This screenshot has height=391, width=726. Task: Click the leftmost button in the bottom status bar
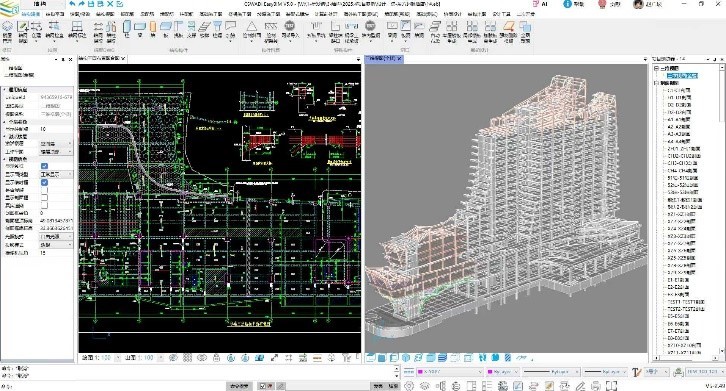click(240, 385)
